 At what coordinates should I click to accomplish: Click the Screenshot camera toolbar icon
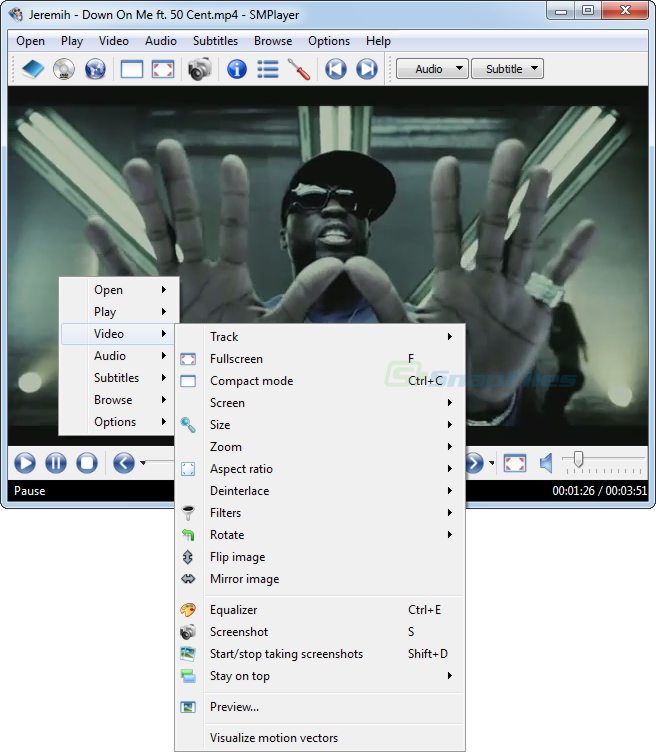point(199,69)
